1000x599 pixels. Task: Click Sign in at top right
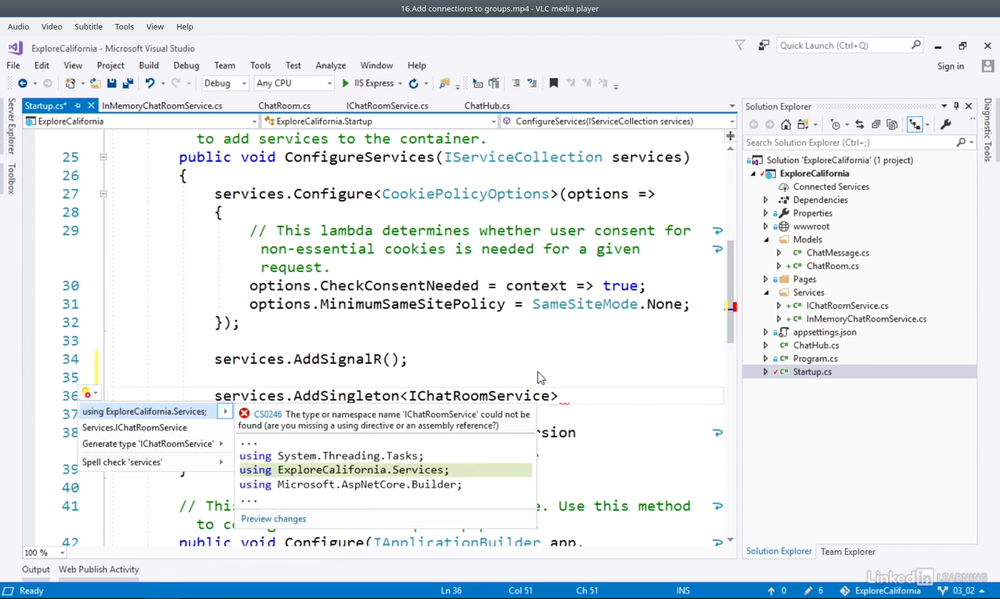coord(950,66)
